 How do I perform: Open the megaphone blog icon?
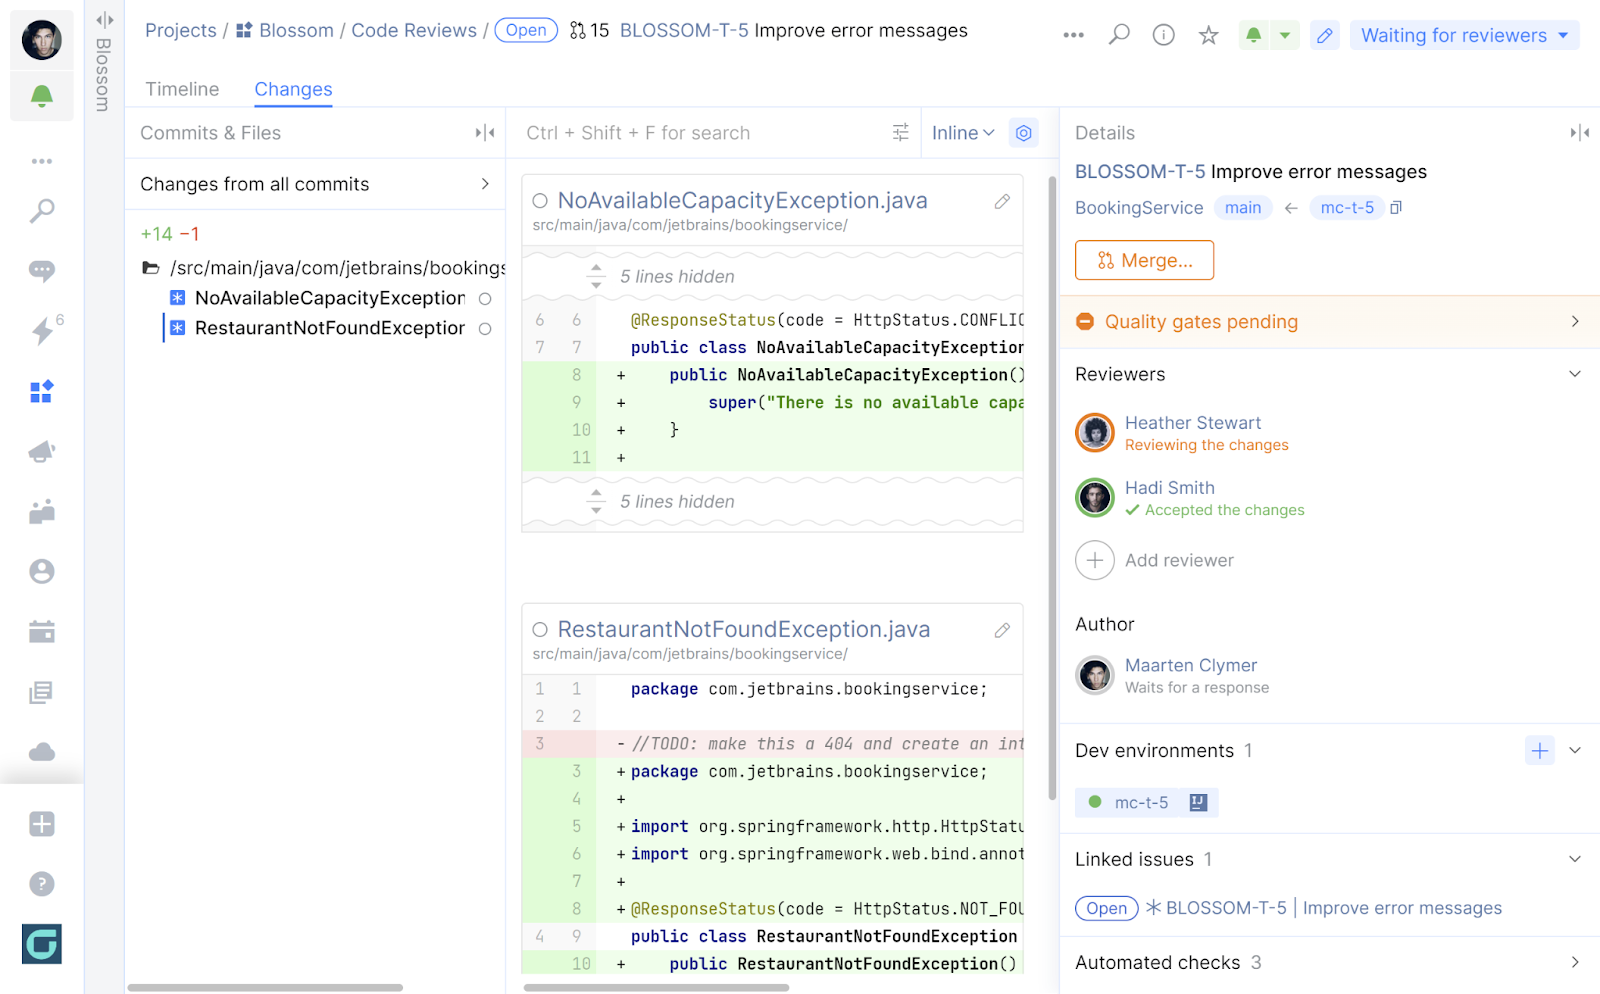[42, 452]
